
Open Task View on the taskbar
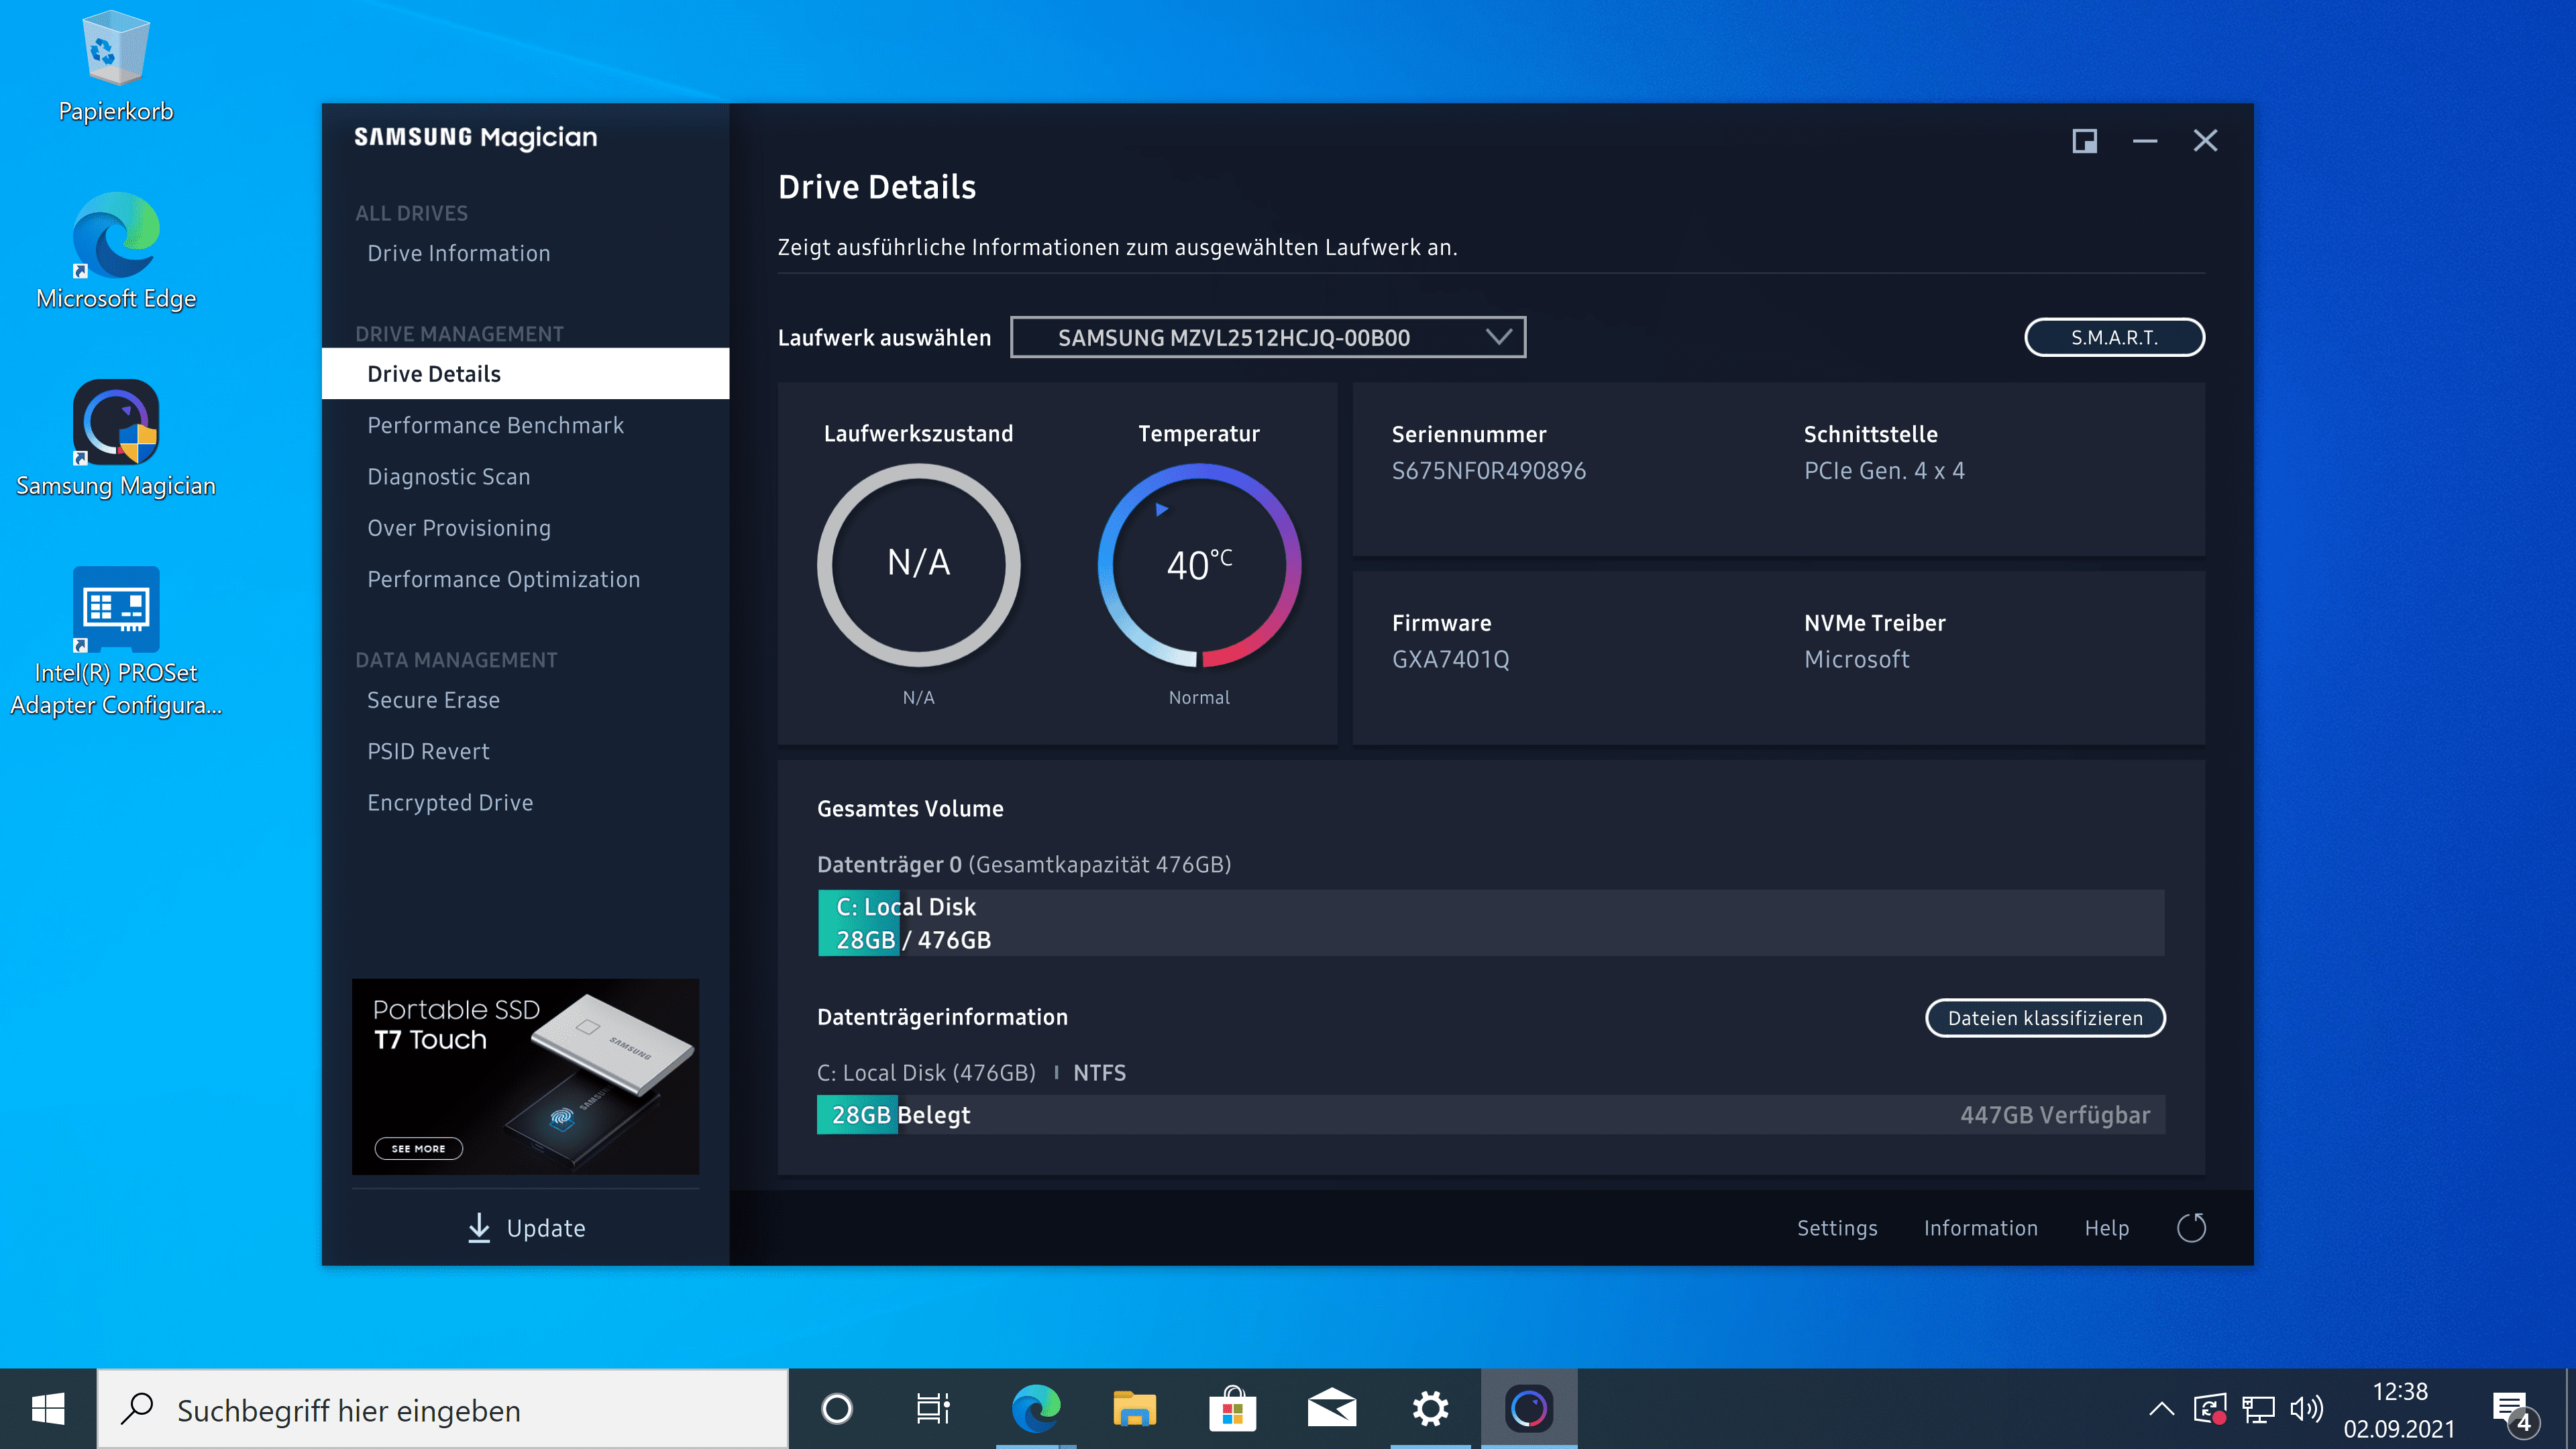coord(933,1409)
